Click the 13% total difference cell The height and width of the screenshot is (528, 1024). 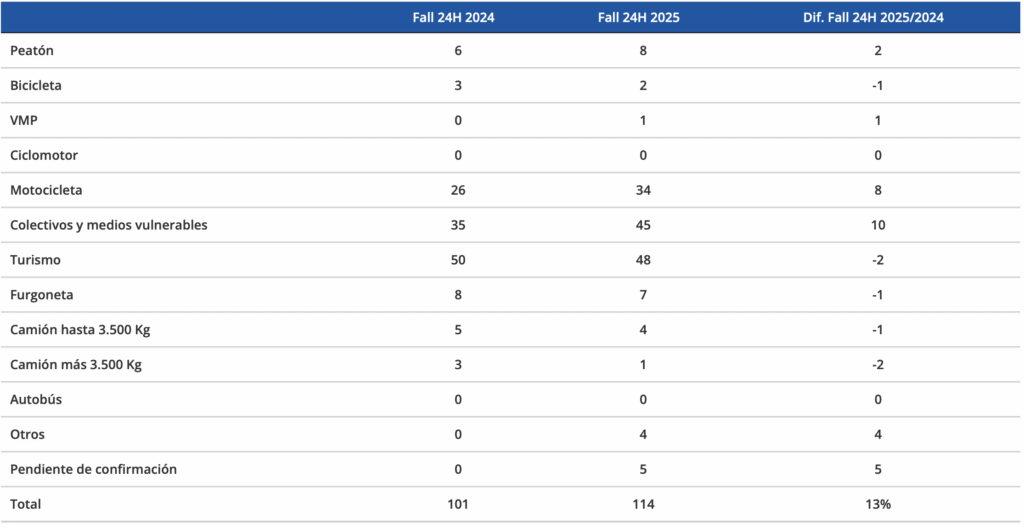click(875, 504)
